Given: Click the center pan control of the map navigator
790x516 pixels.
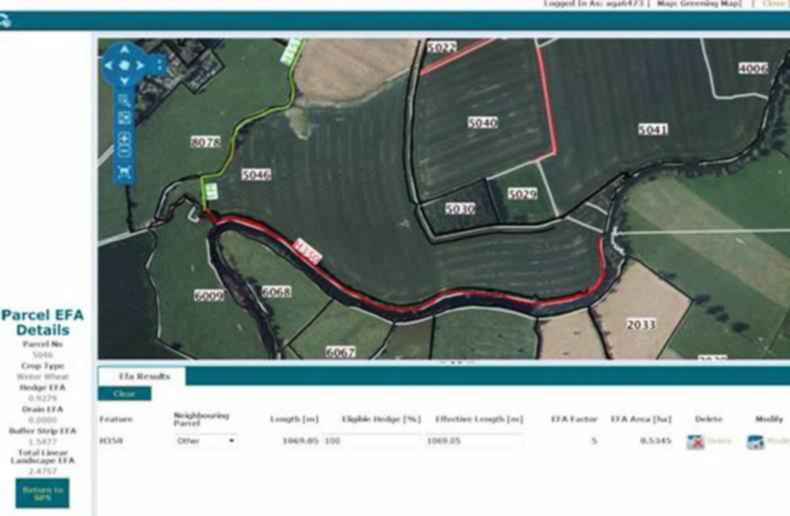Looking at the screenshot, I should tap(124, 65).
